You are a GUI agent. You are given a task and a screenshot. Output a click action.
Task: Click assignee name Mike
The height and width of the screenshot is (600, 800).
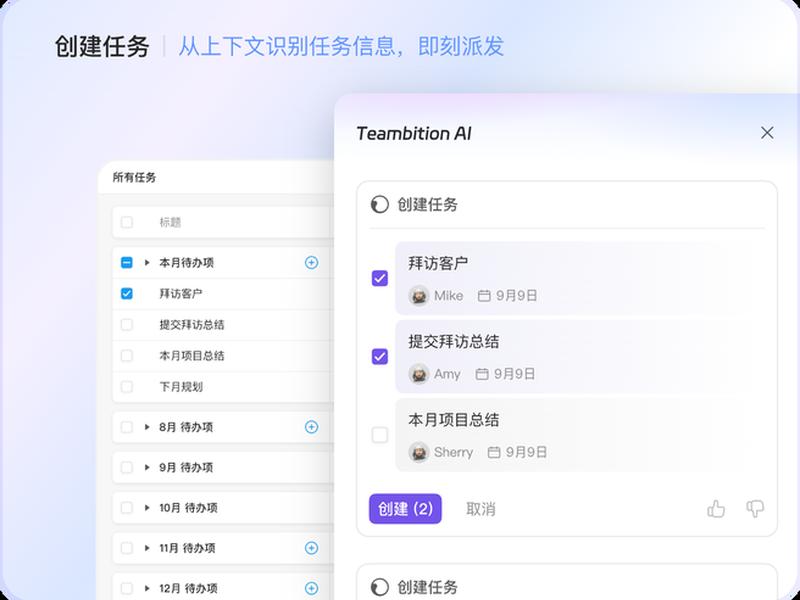(448, 295)
